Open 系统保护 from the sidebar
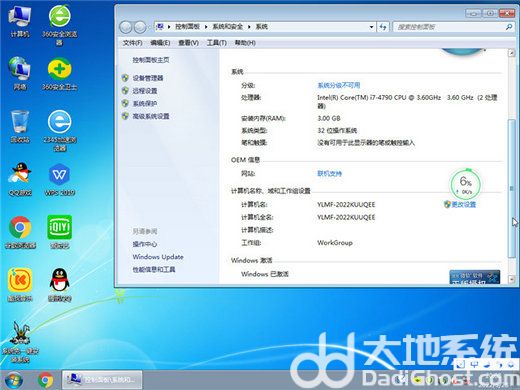This screenshot has width=520, height=390. (145, 103)
